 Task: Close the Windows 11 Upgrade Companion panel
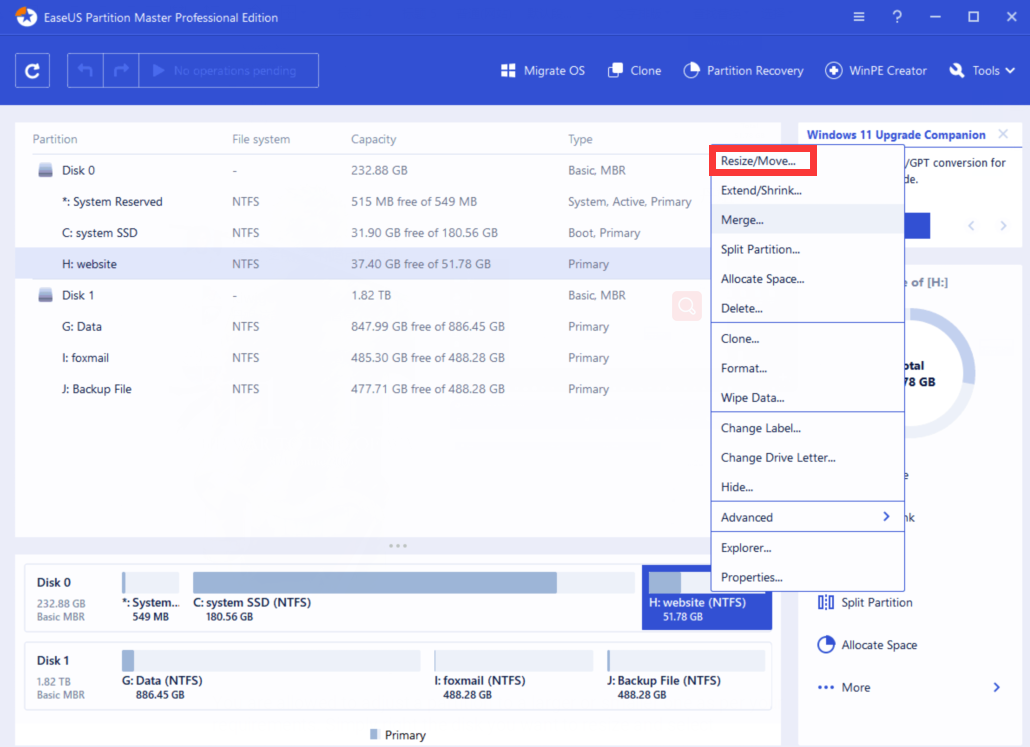click(1003, 134)
